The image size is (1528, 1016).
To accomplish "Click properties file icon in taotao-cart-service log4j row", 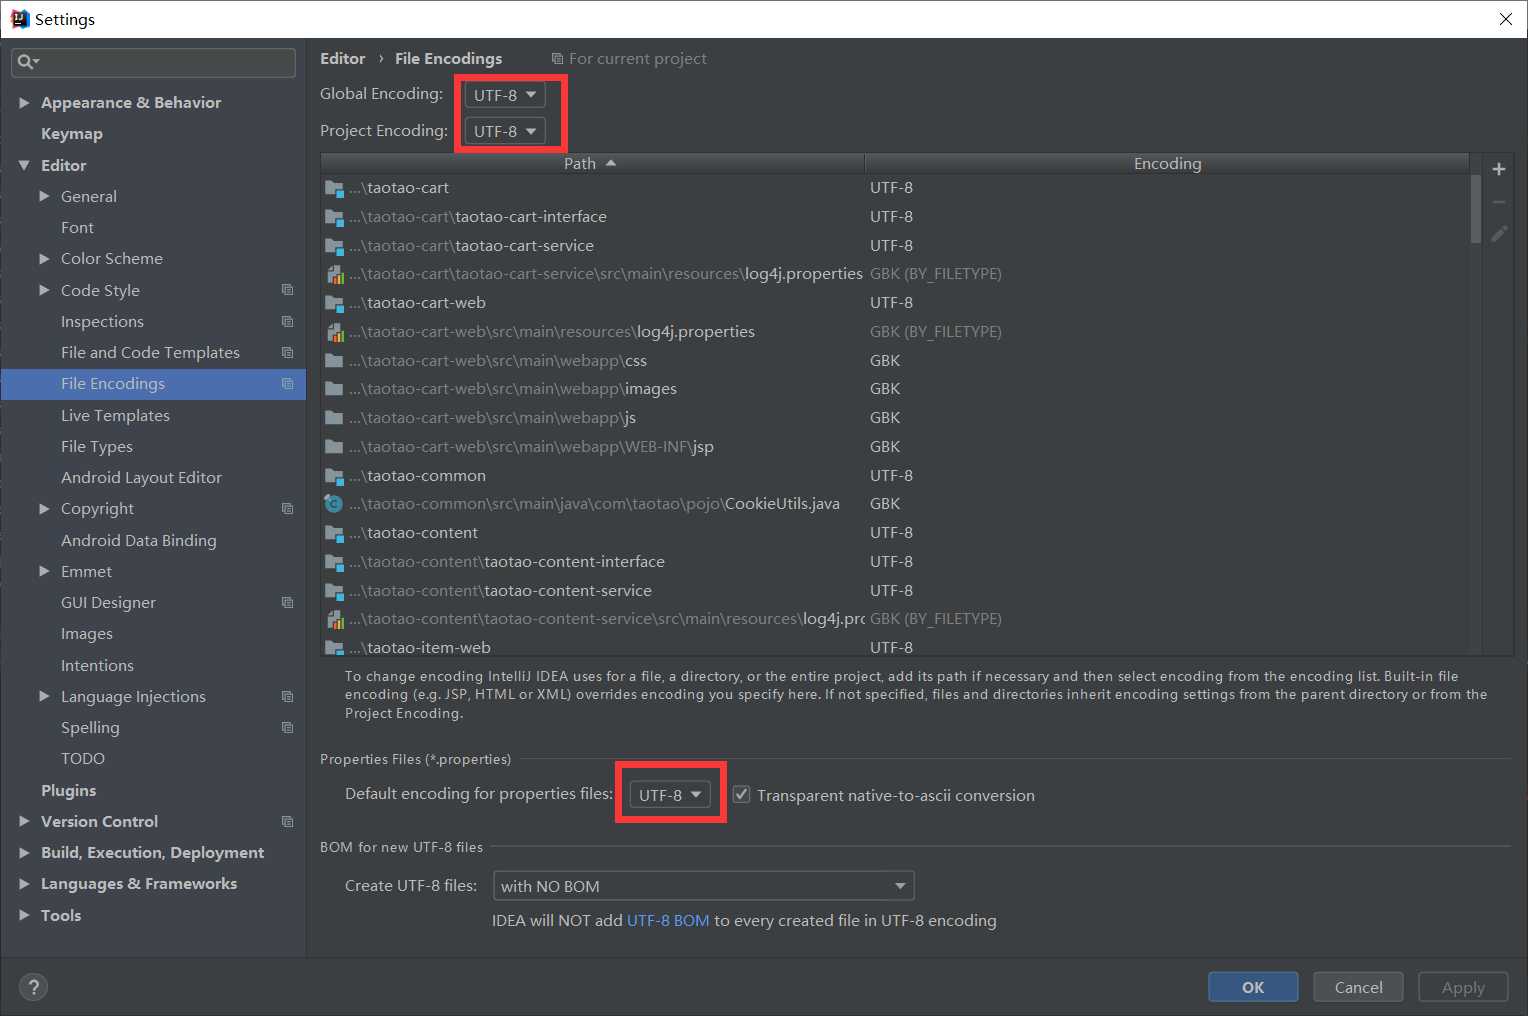I will (335, 274).
